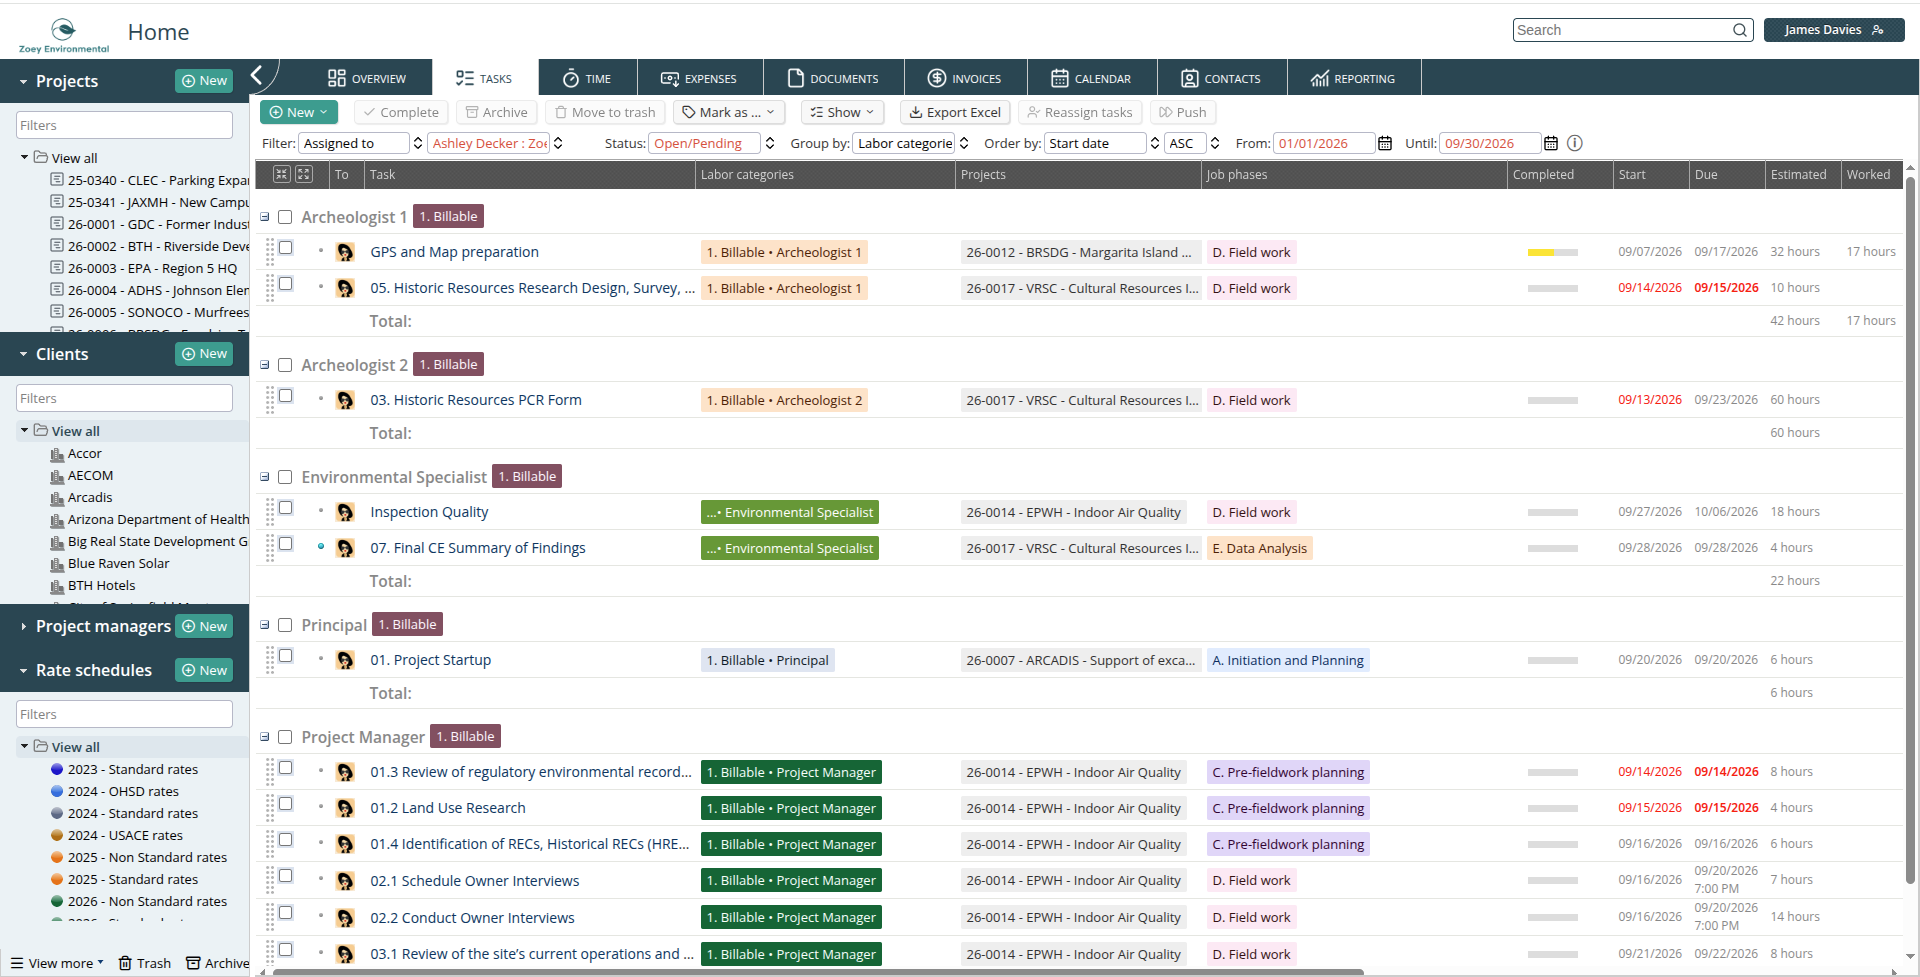Click the expand-all rows icon in table header
This screenshot has height=977, width=1920.
coord(304,174)
